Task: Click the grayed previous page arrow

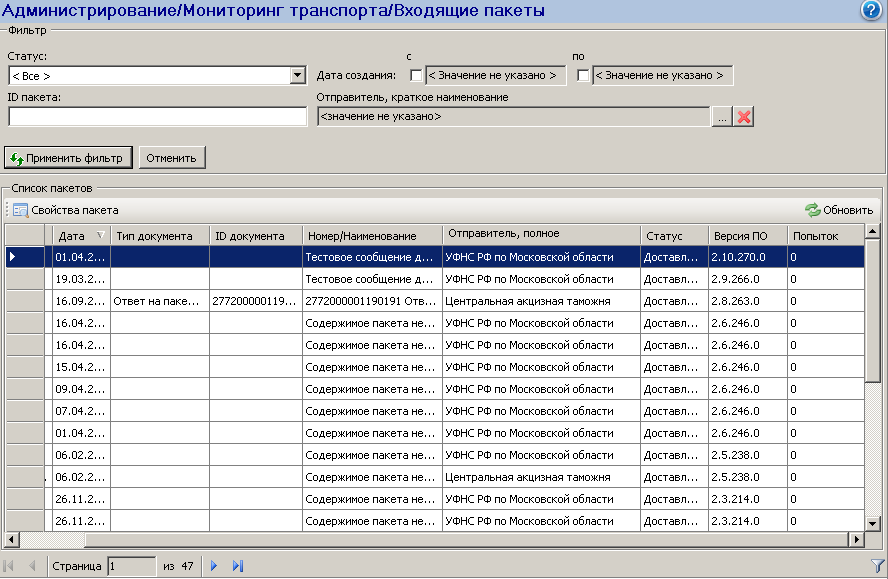Action: 32,565
